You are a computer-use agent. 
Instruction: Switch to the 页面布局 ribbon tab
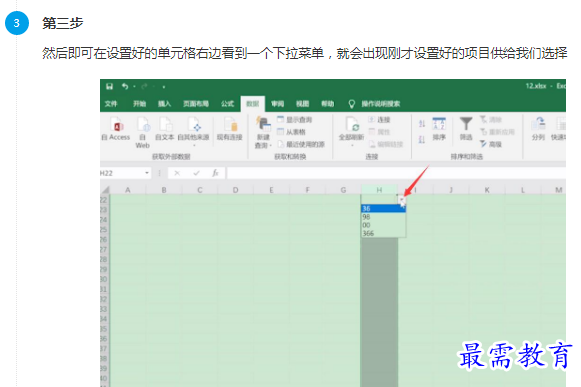point(196,104)
